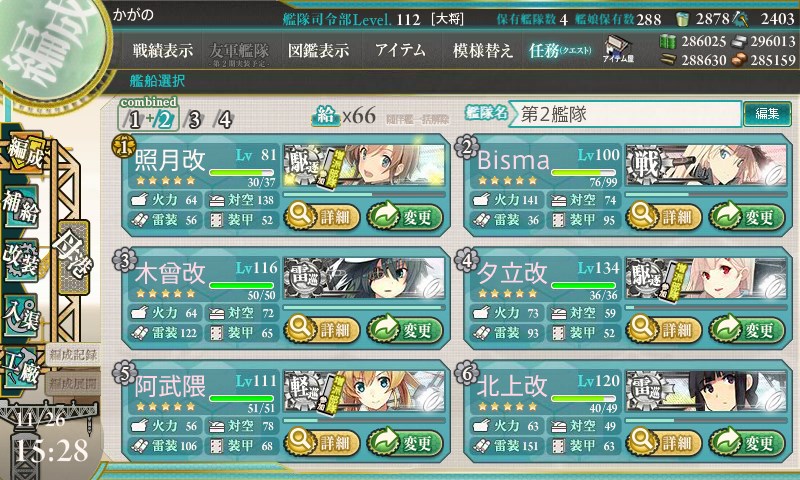Switch to fleet tab 4
This screenshot has height=480, width=800.
pyautogui.click(x=224, y=120)
